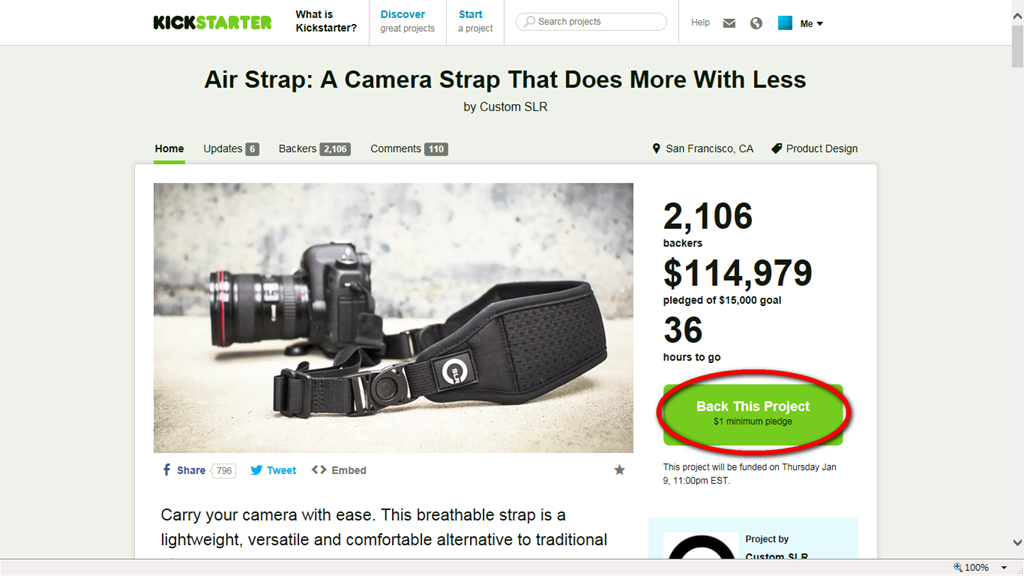Open the Backers tab
Image resolution: width=1024 pixels, height=576 pixels.
(314, 149)
